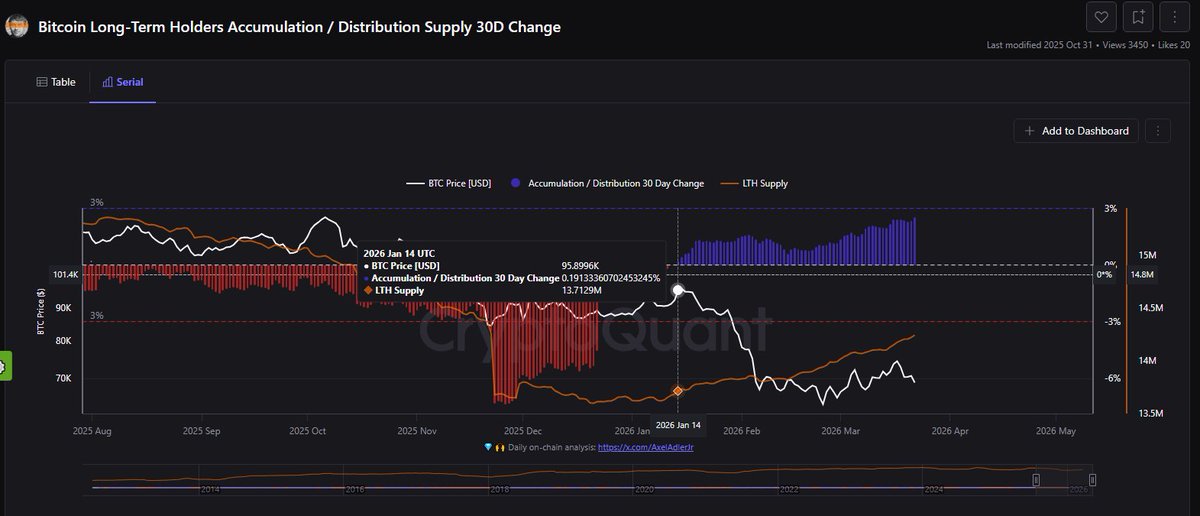Click the 13.7129M LTH Supply value in the tooltip

581,290
